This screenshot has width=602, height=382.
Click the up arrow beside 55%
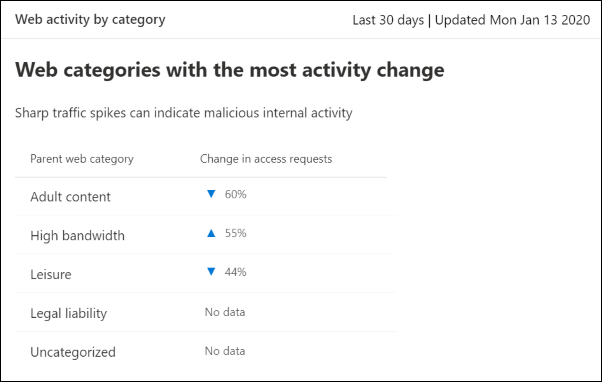(x=211, y=233)
